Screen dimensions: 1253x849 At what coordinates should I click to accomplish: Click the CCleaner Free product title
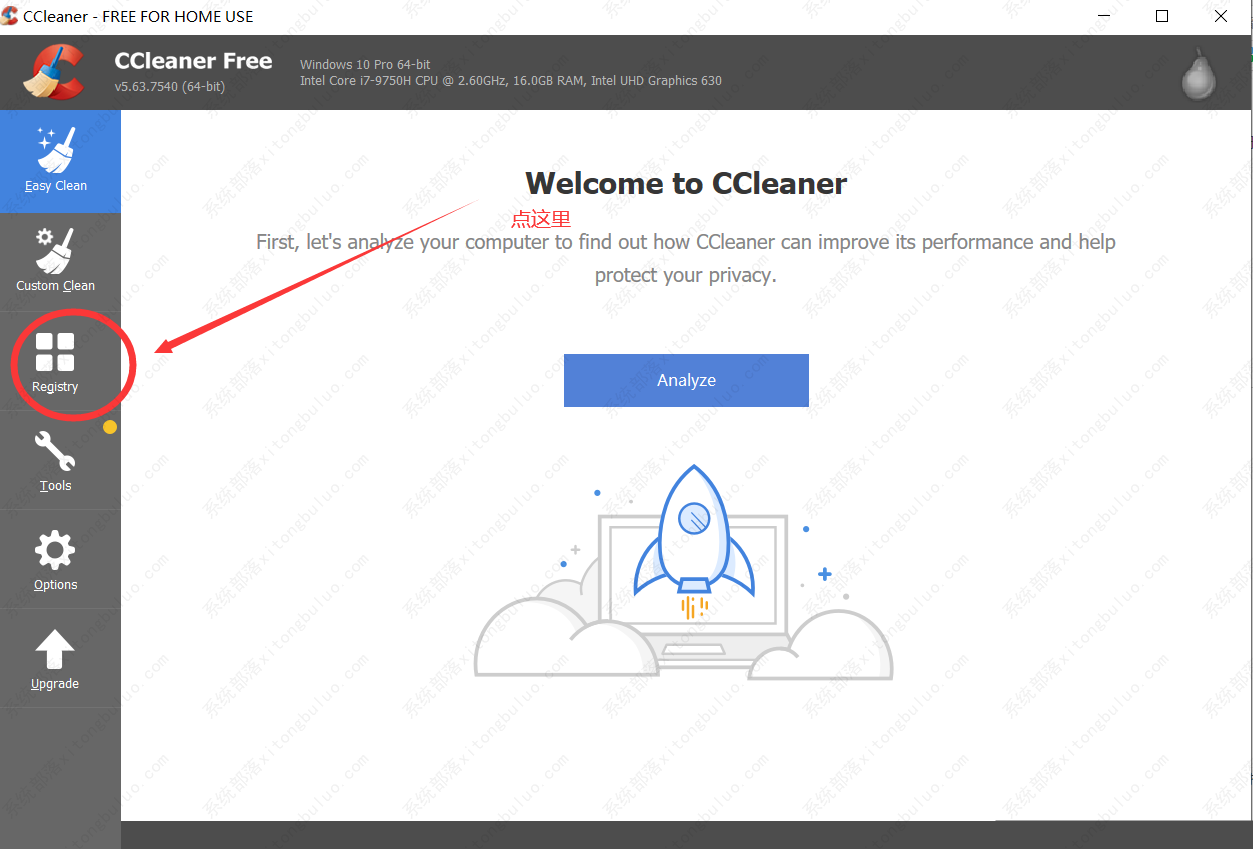tap(193, 61)
